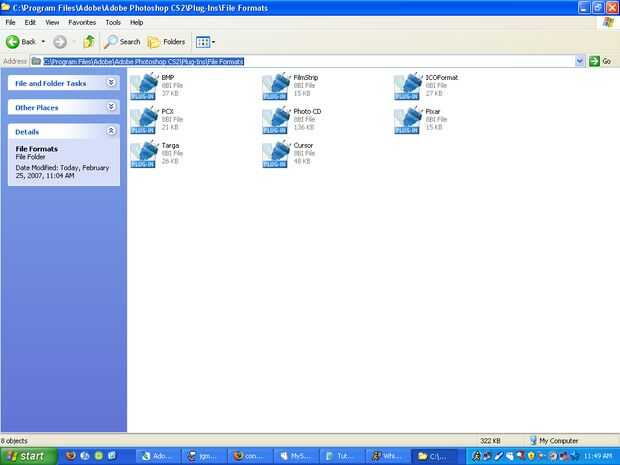Open the Edit menu
This screenshot has width=620, height=465.
pyautogui.click(x=30, y=23)
